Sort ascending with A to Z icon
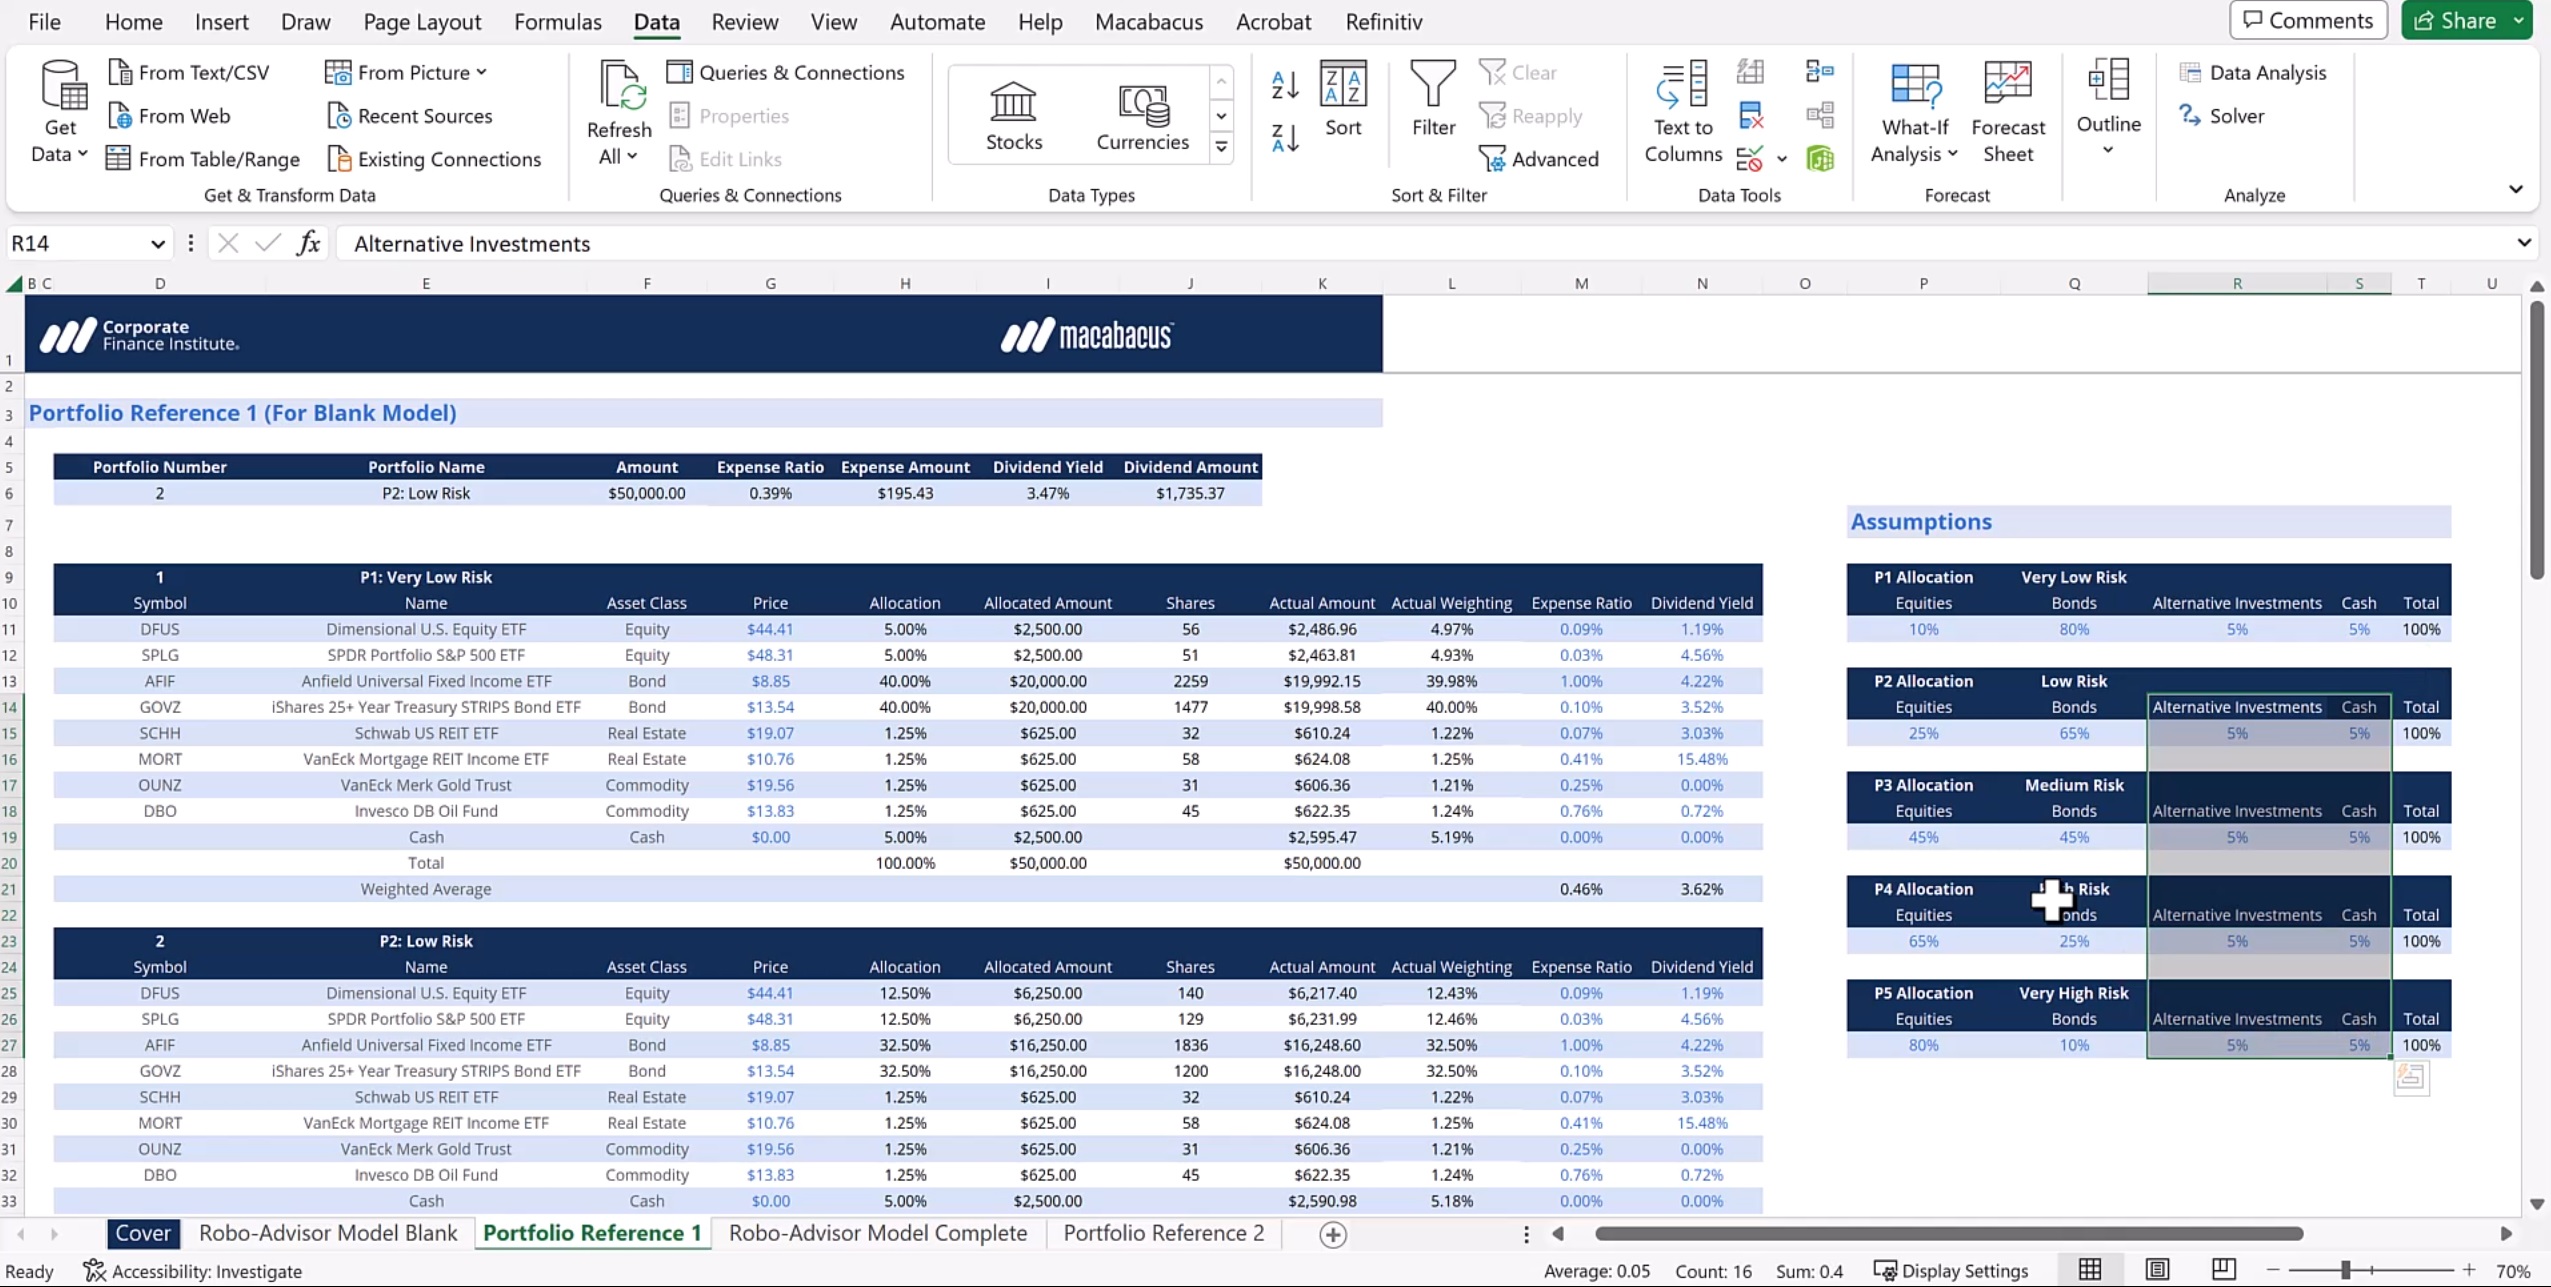2551x1287 pixels. (1285, 85)
